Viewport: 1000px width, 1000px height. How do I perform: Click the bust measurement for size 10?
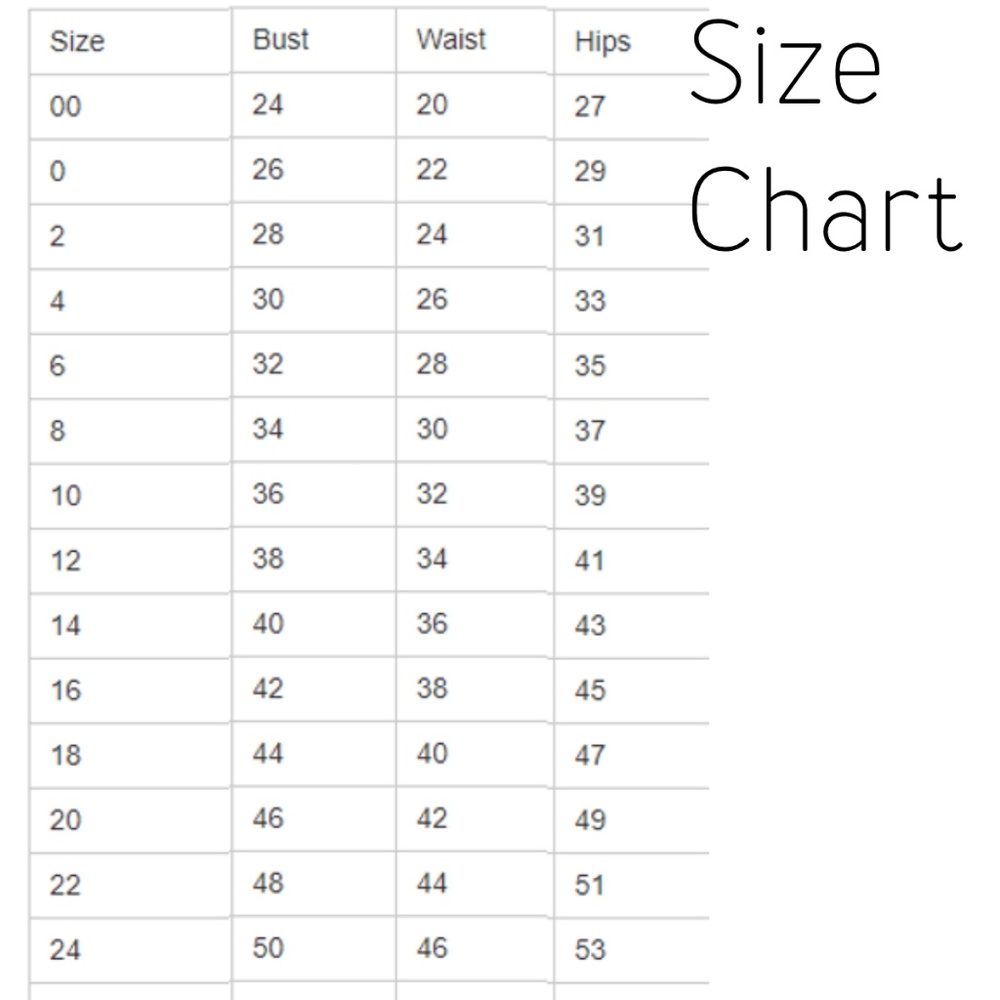coord(268,494)
